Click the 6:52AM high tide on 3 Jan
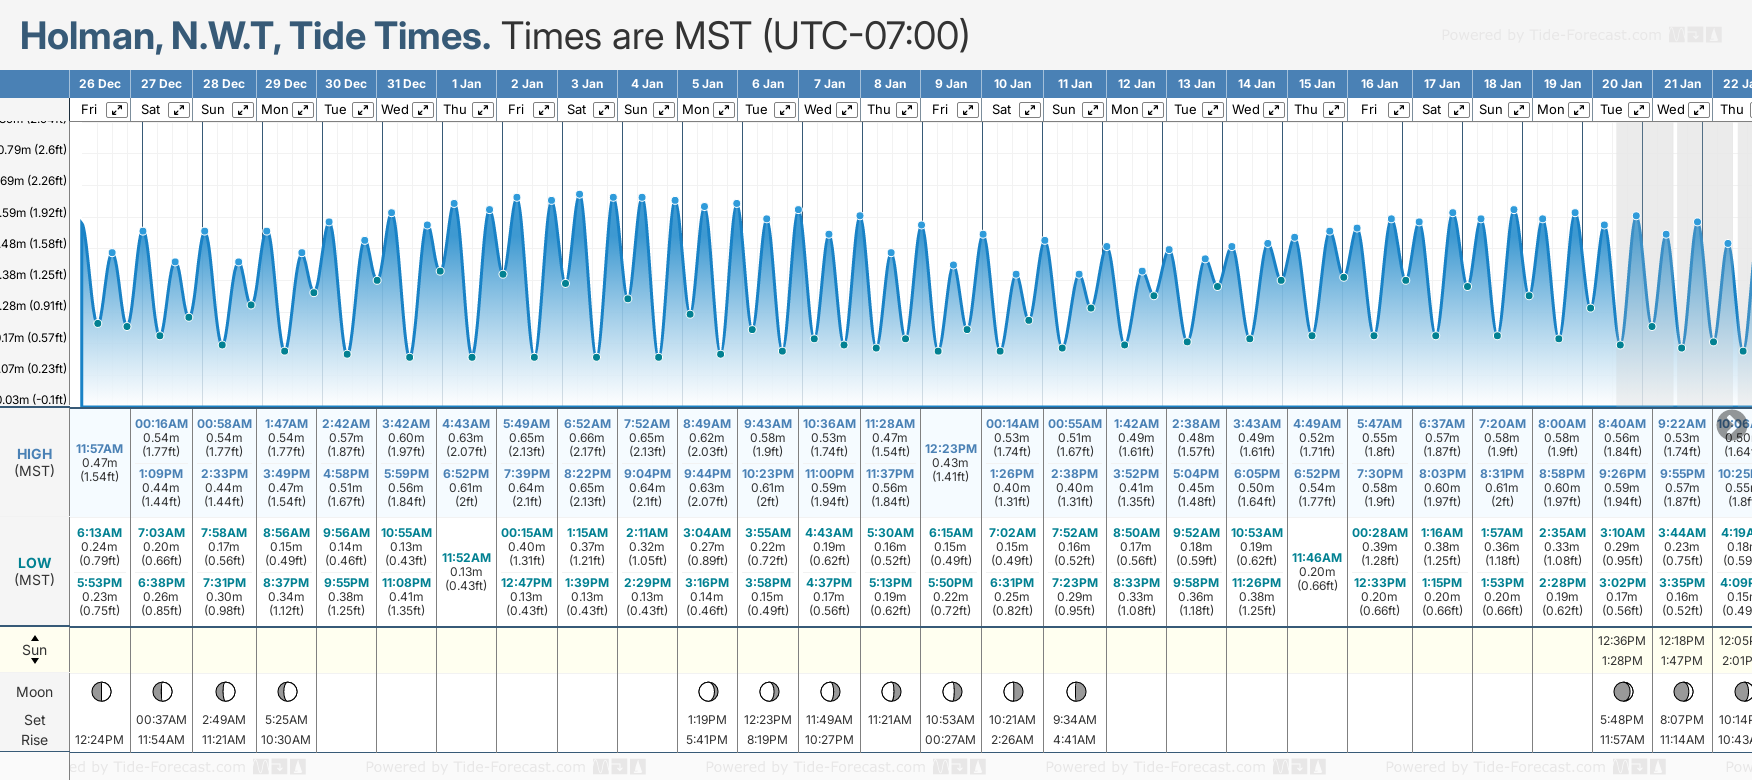1752x780 pixels. 587,424
